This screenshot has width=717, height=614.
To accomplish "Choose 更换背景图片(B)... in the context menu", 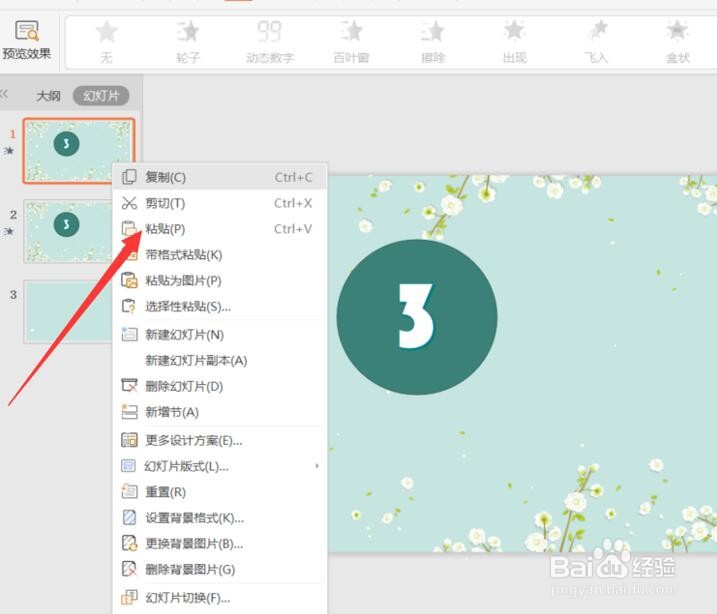I will click(x=220, y=544).
